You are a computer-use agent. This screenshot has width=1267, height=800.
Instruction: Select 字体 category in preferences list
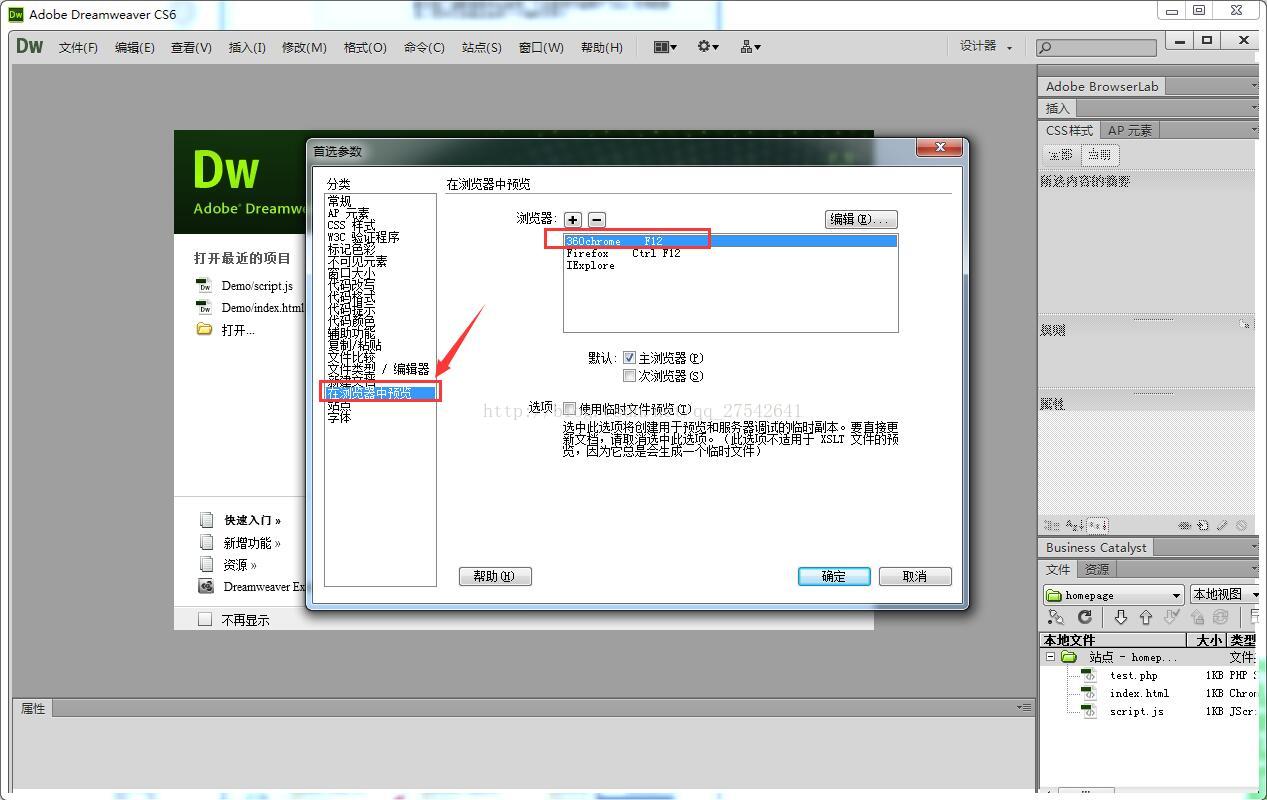(x=340, y=417)
